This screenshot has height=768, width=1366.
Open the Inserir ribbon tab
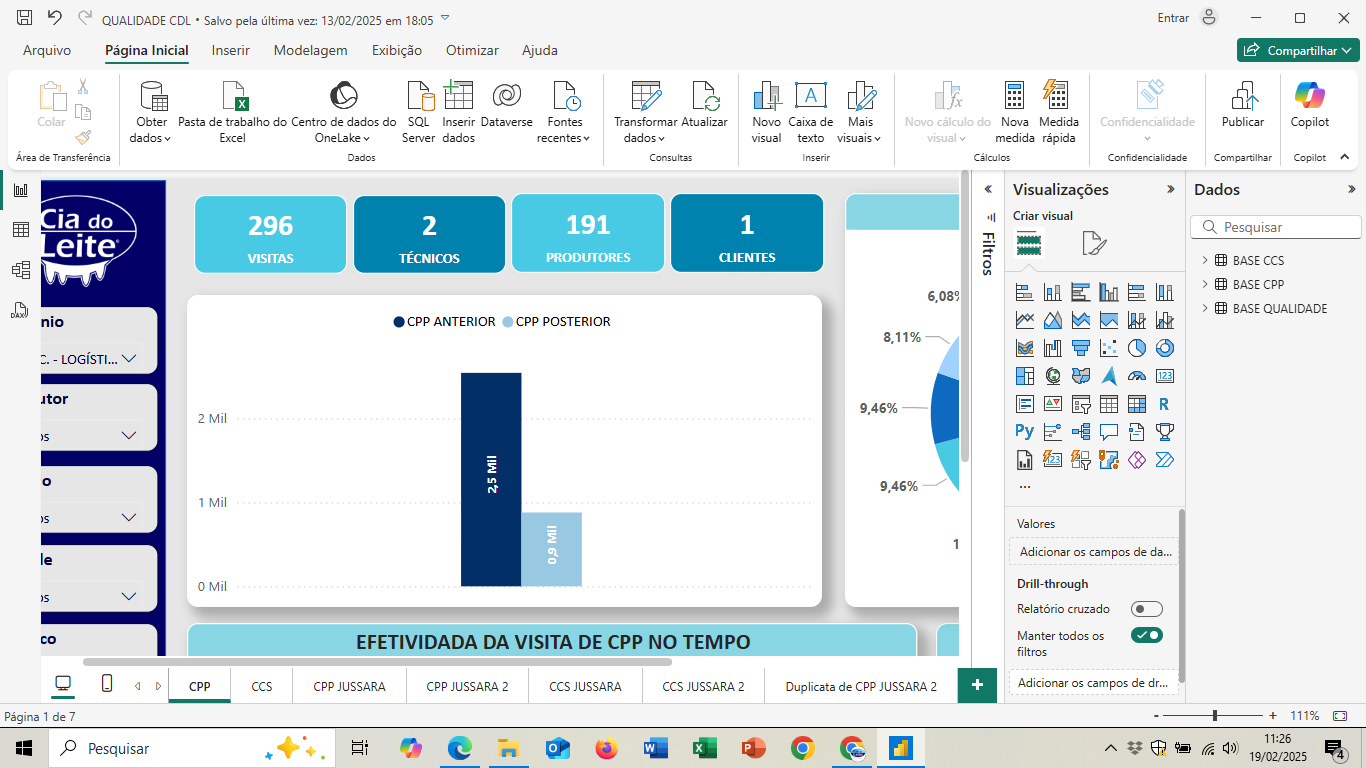tap(231, 50)
